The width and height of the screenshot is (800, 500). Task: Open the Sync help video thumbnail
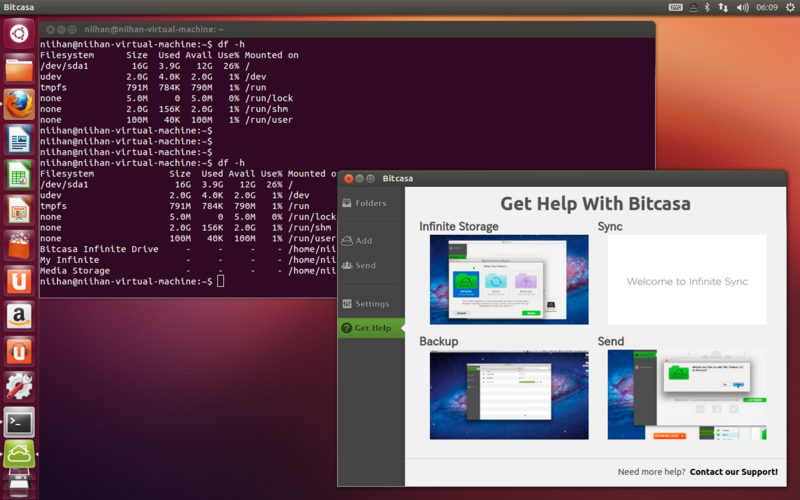[x=687, y=280]
